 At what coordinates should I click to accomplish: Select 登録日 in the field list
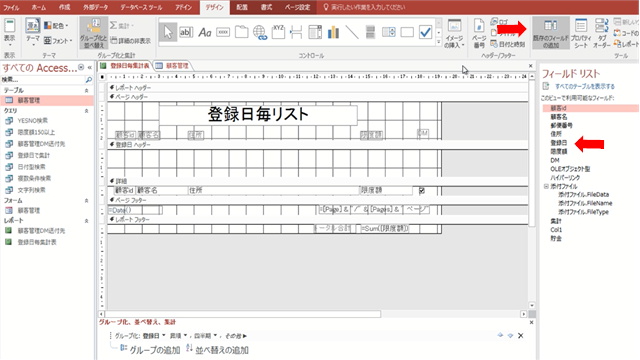pyautogui.click(x=559, y=142)
